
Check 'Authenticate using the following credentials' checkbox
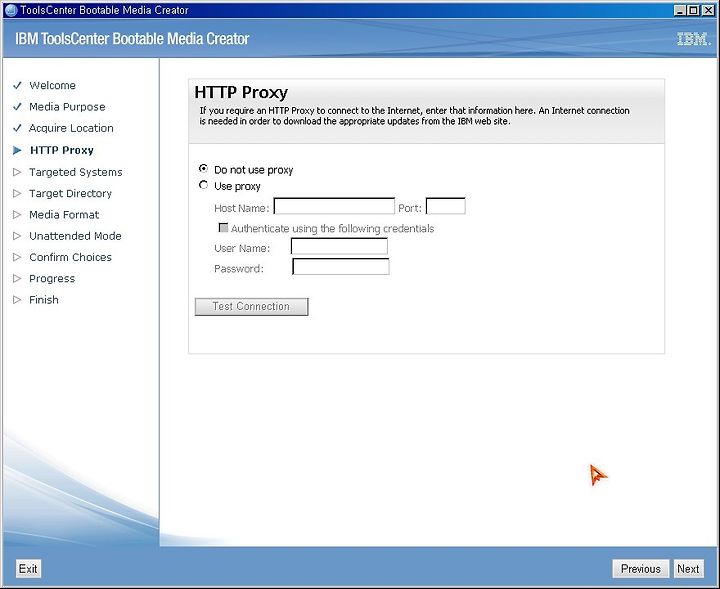pyautogui.click(x=223, y=228)
